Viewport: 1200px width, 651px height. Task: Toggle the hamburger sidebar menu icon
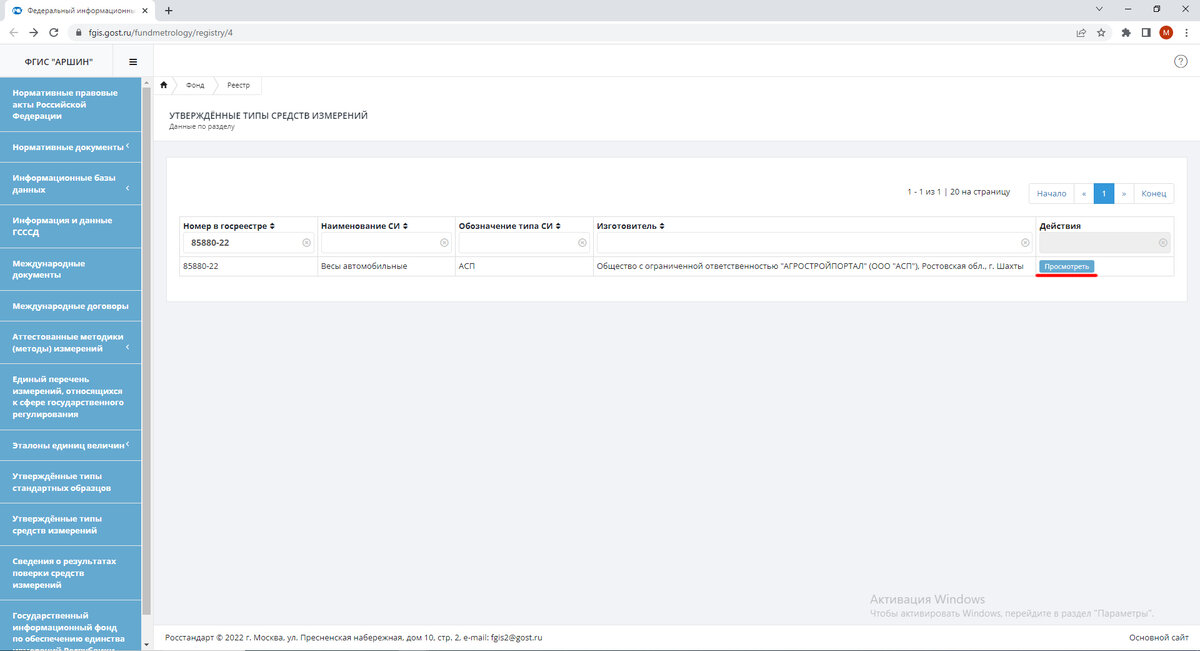(x=133, y=62)
